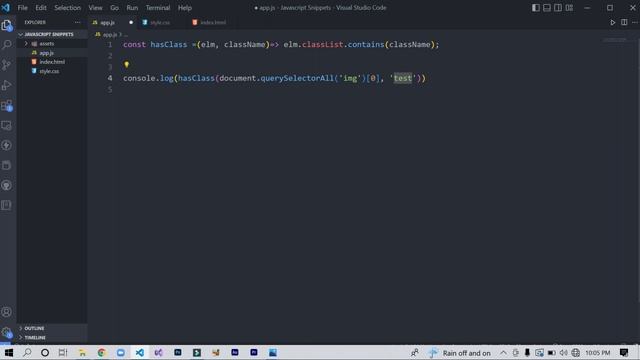Open the Run menu
The width and height of the screenshot is (640, 360).
coord(132,8)
